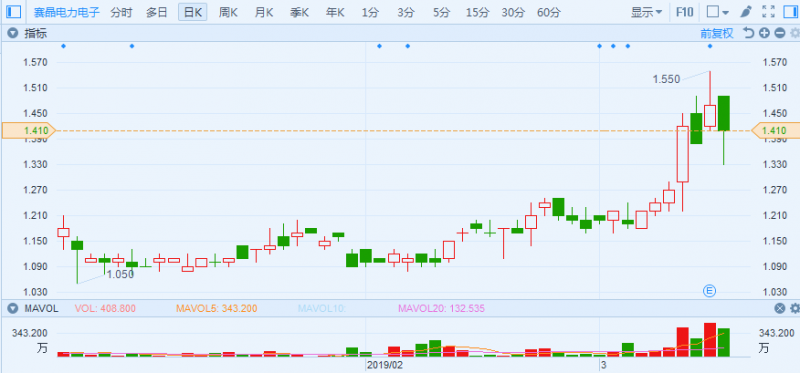Open the window layout square dropdown
The height and width of the screenshot is (373, 800).
point(718,12)
